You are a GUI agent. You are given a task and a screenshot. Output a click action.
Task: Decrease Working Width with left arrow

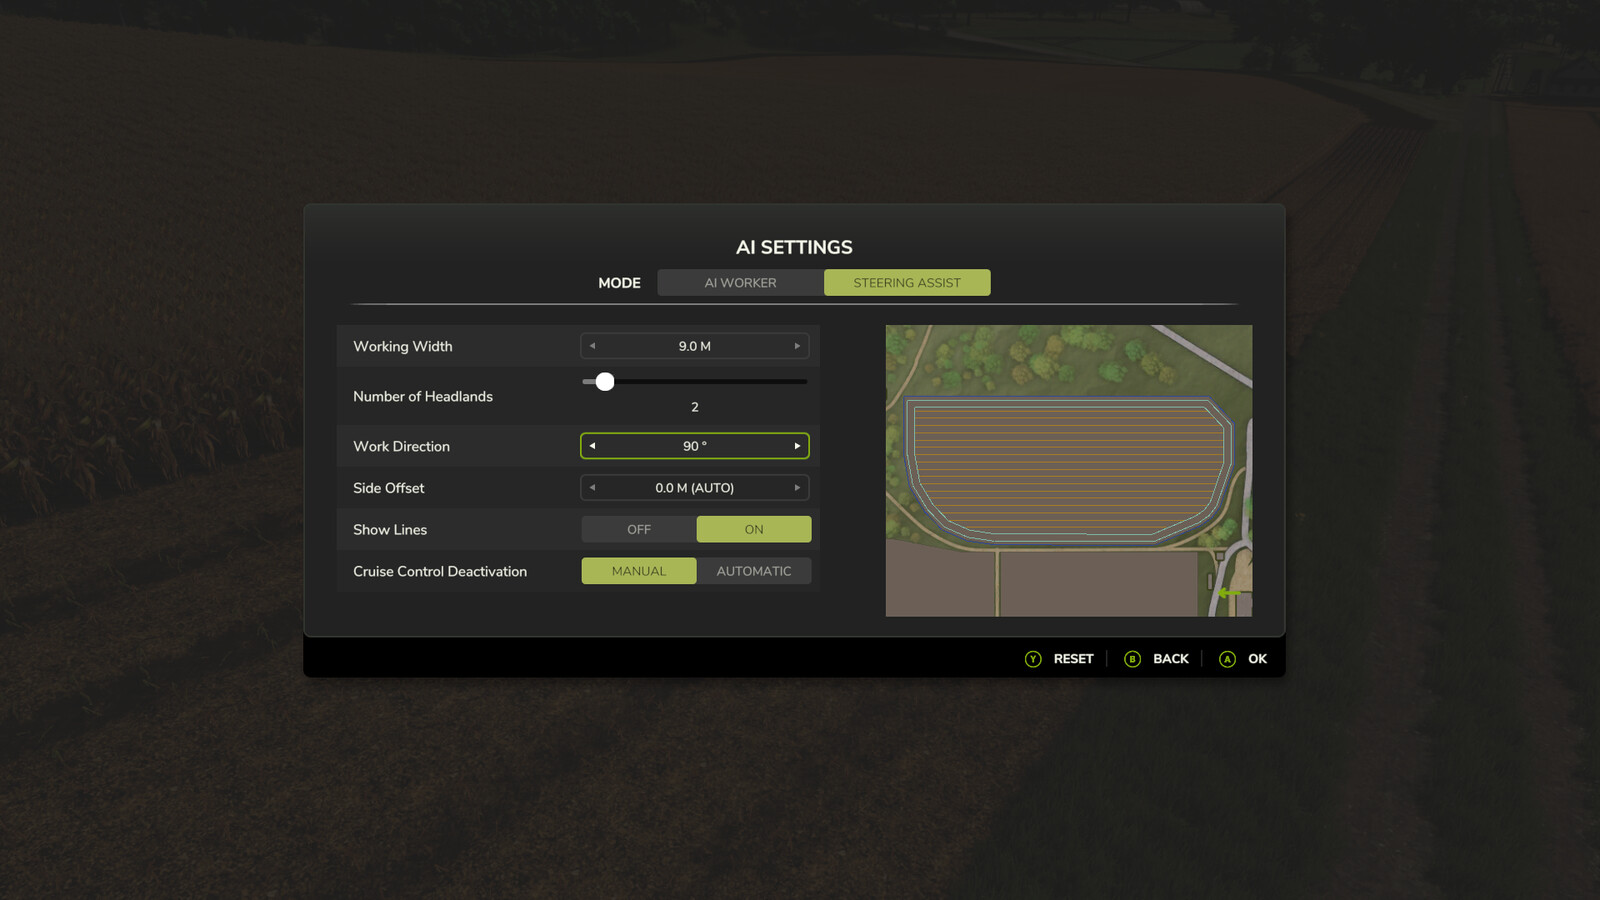(x=592, y=346)
